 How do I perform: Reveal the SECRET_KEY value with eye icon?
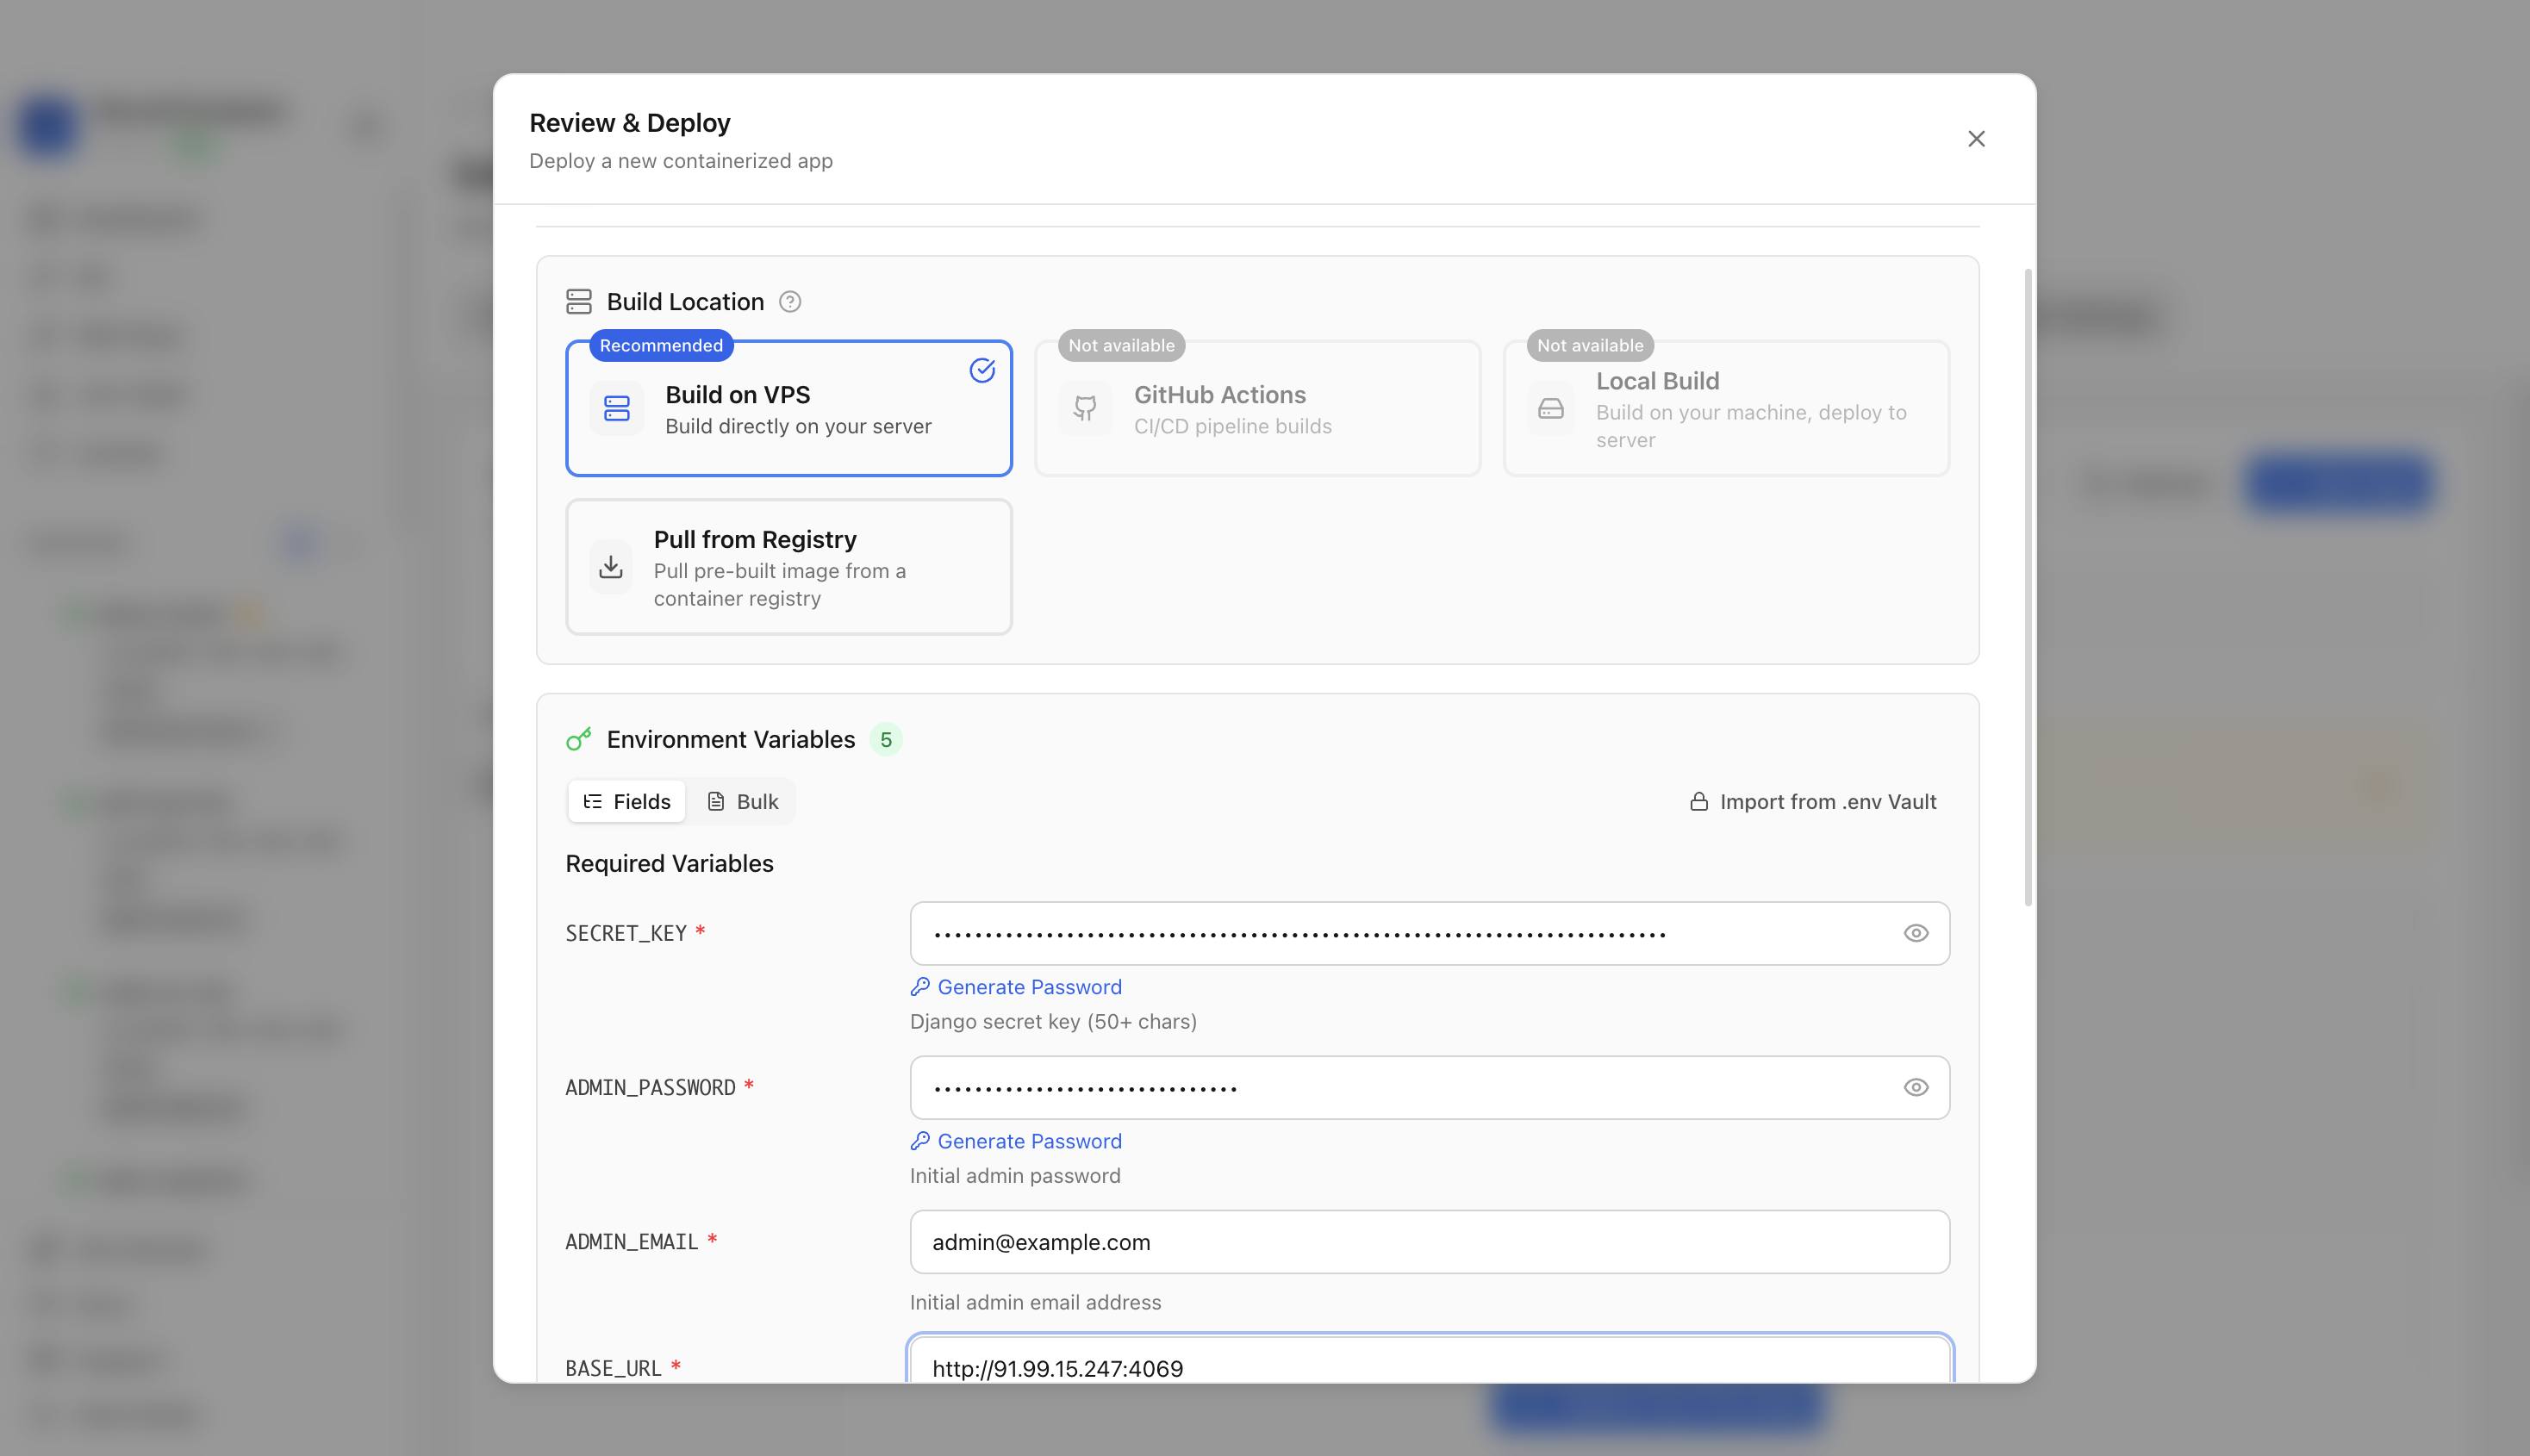[1915, 933]
